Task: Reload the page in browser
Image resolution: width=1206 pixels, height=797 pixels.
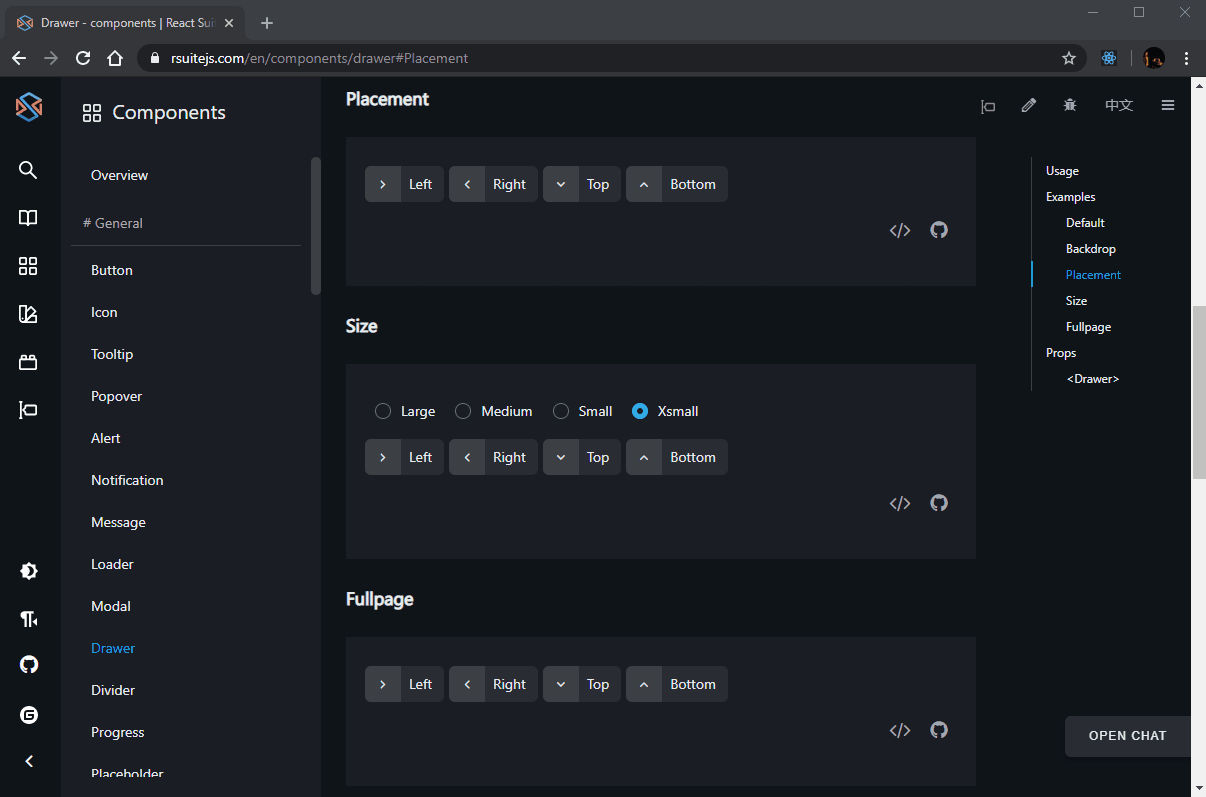Action: (83, 58)
